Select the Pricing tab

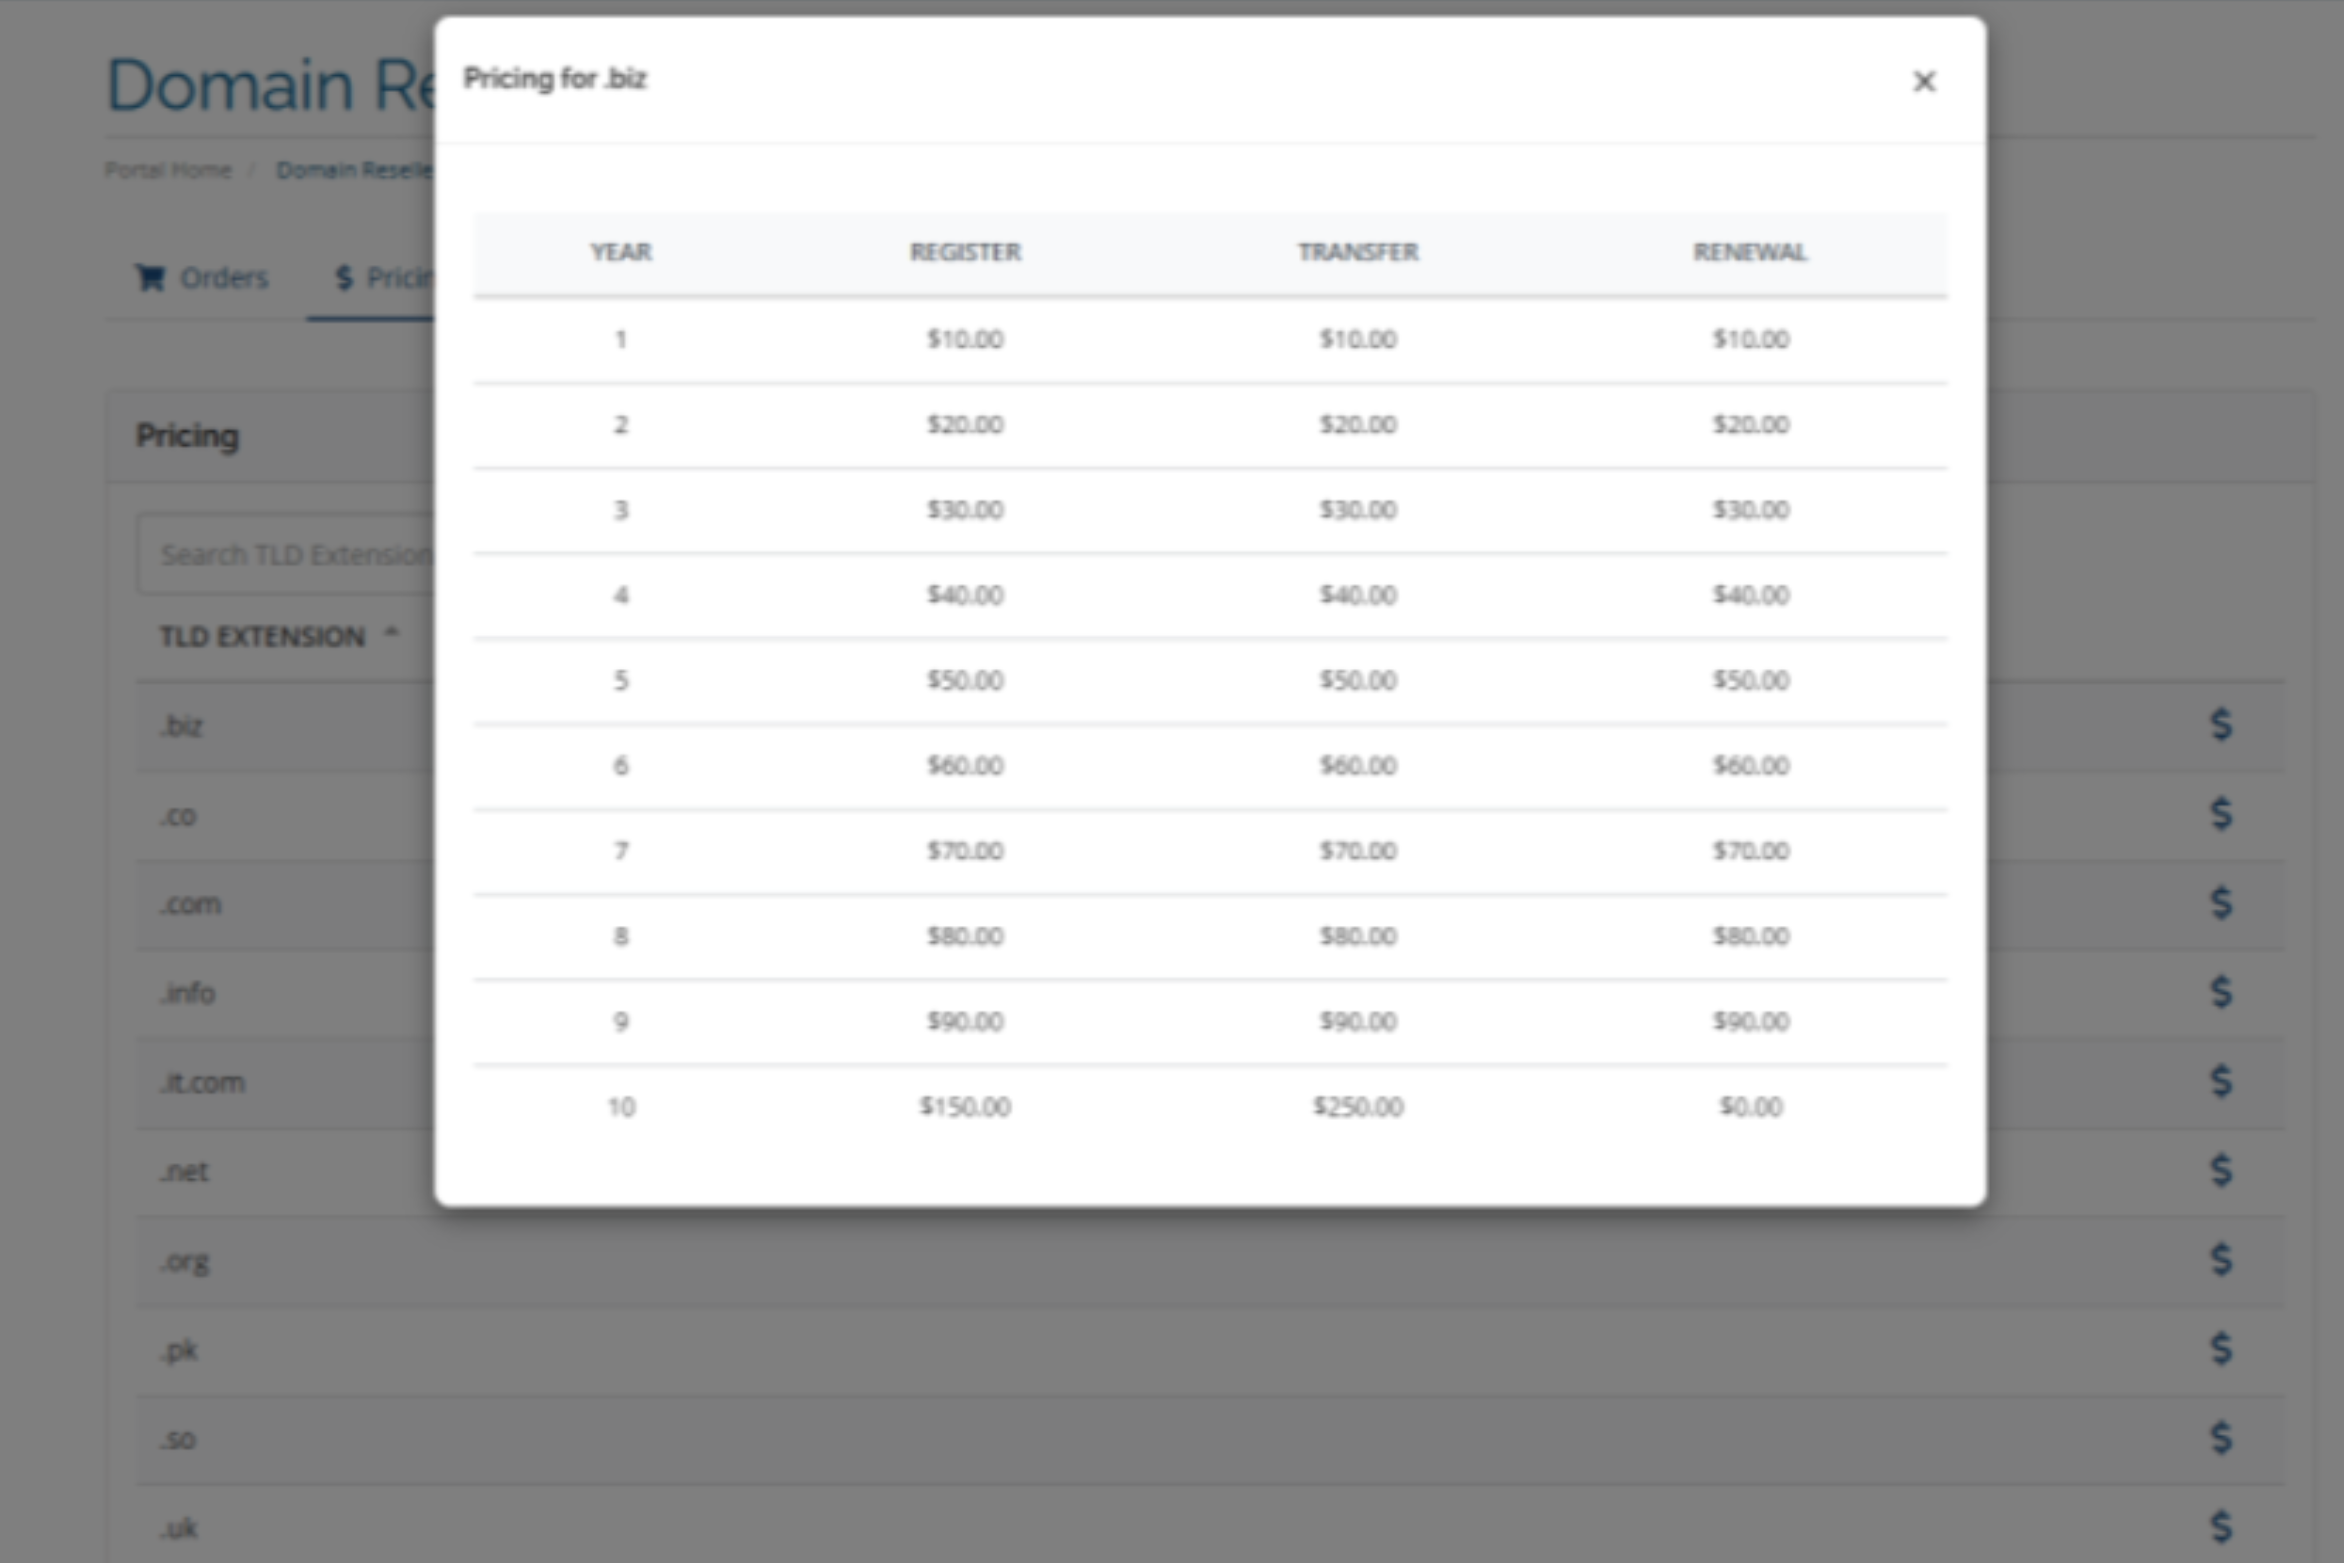[x=385, y=278]
